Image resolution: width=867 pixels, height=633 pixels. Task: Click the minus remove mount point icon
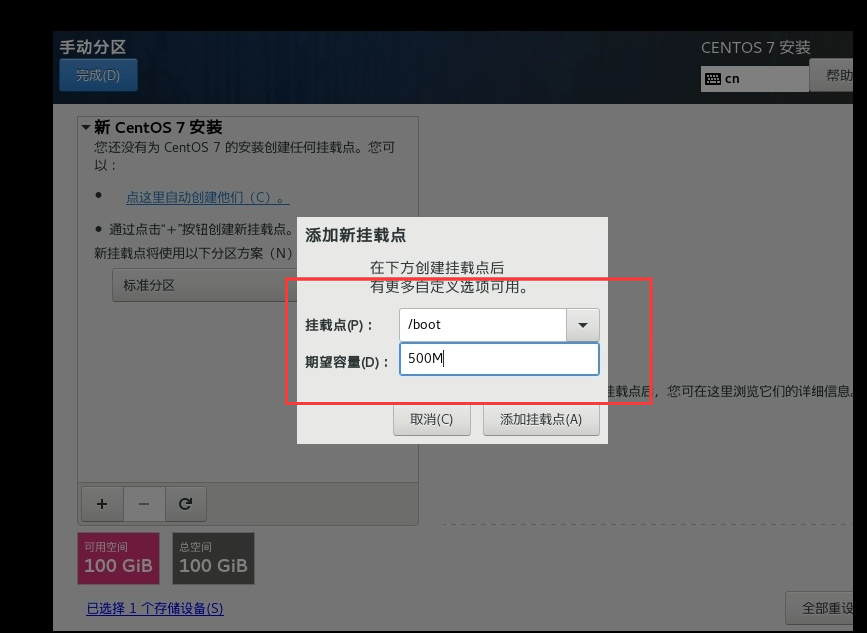pos(144,504)
